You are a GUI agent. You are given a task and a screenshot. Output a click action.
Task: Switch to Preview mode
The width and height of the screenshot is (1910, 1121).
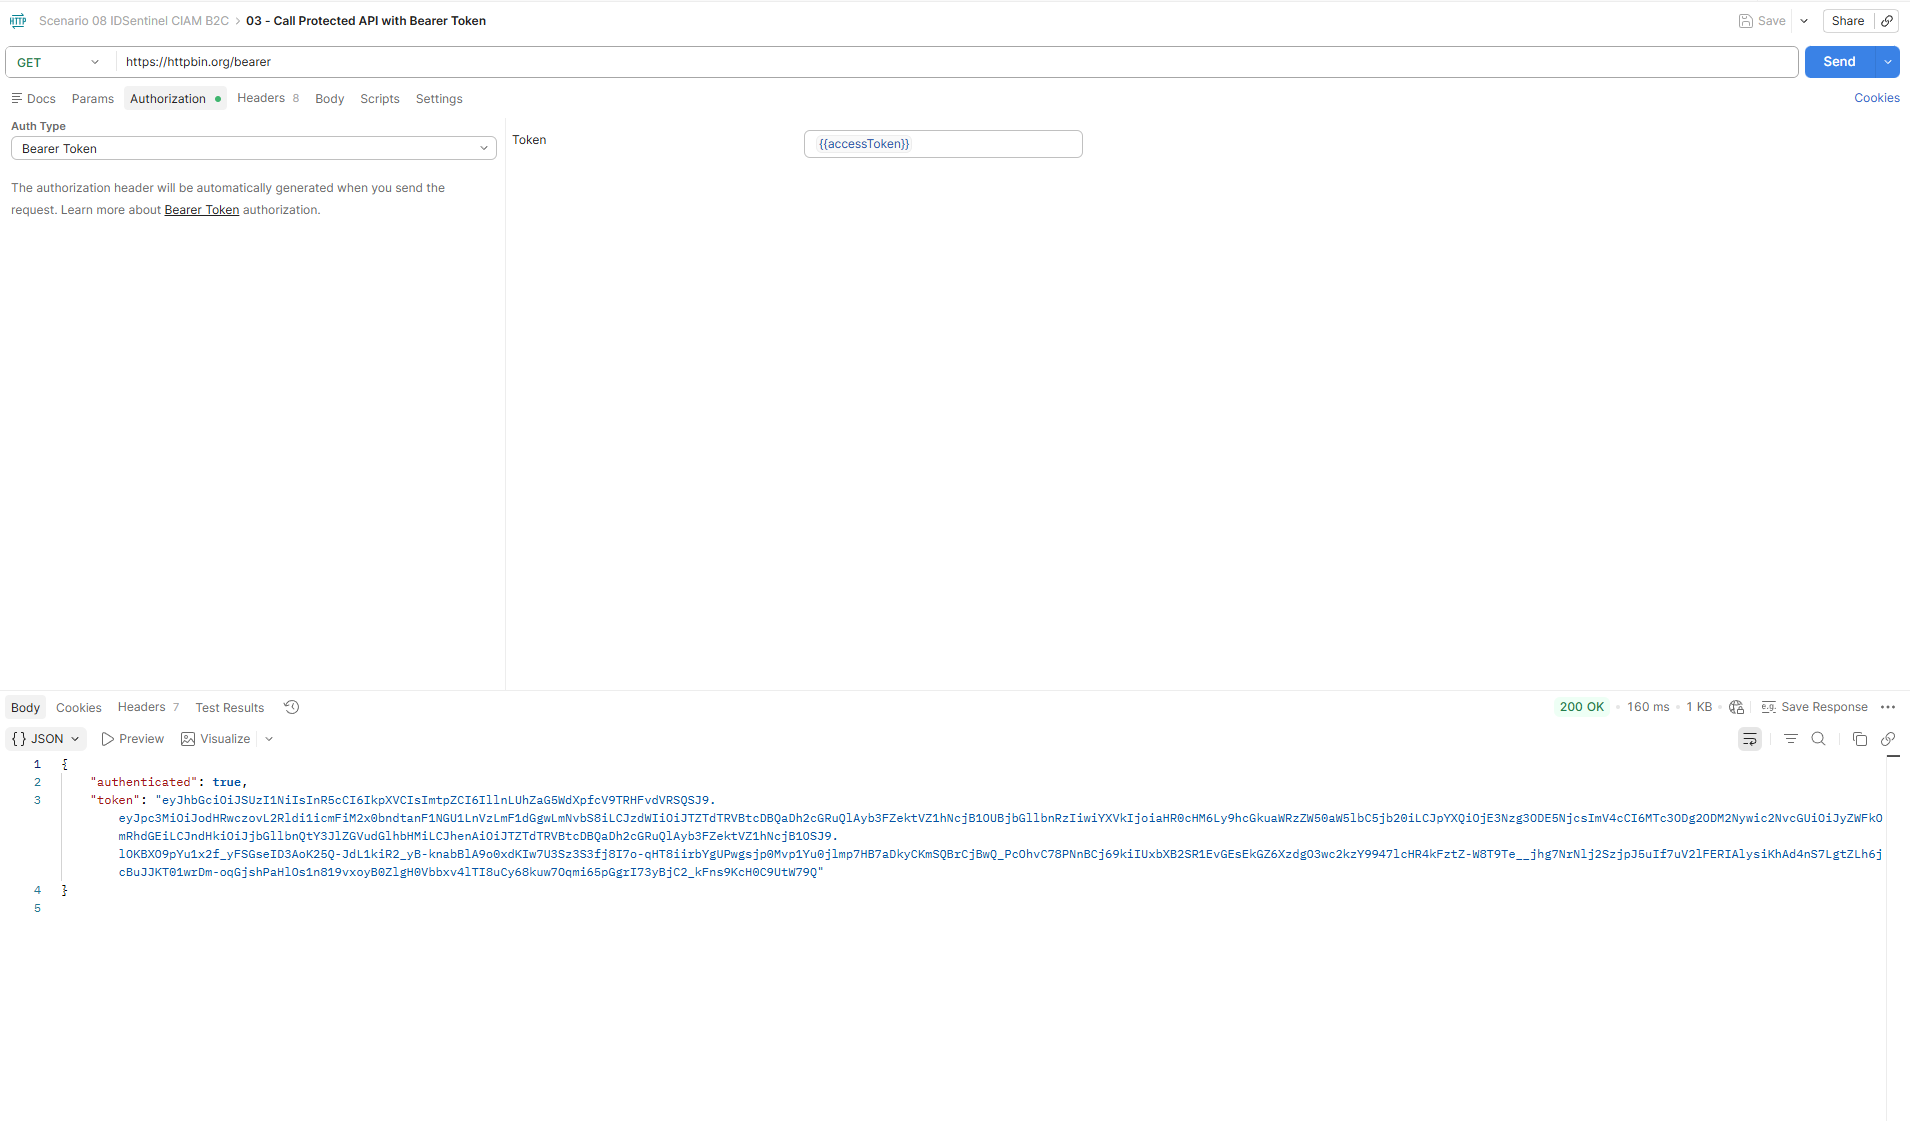point(132,739)
